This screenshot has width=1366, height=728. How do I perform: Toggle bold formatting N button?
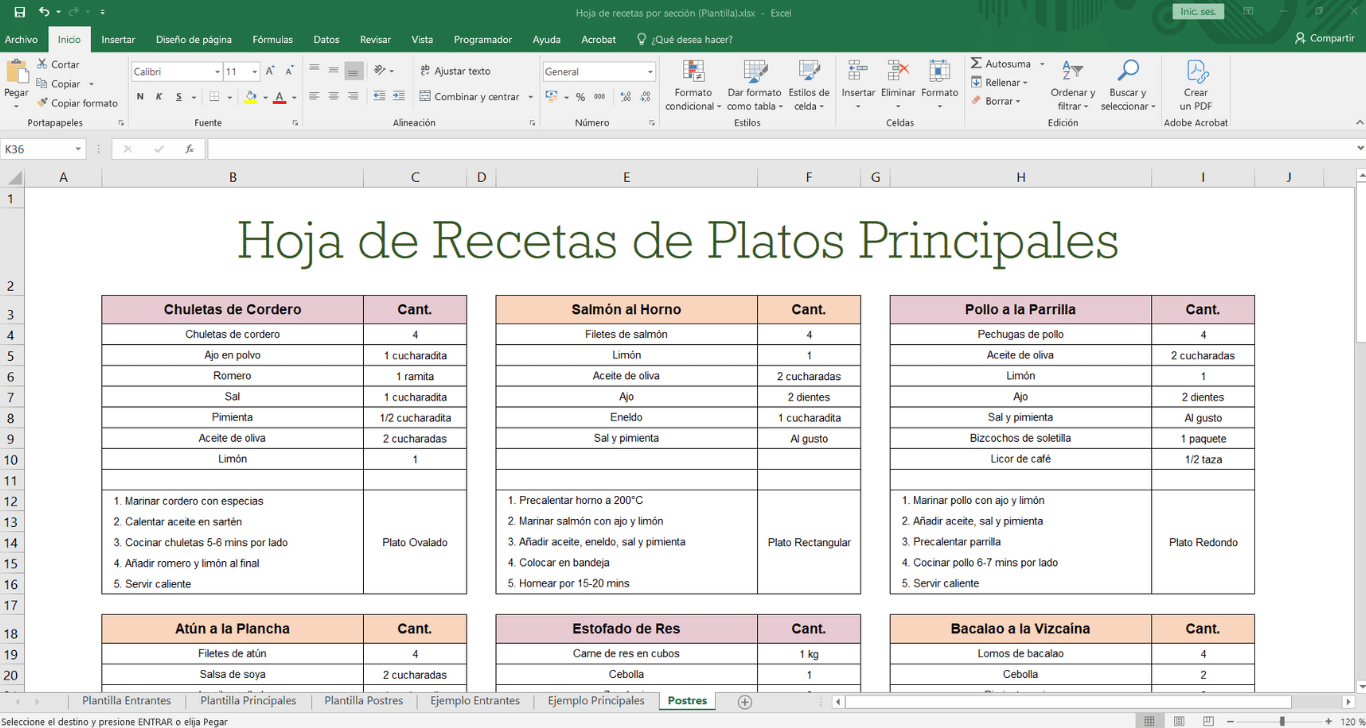click(140, 97)
